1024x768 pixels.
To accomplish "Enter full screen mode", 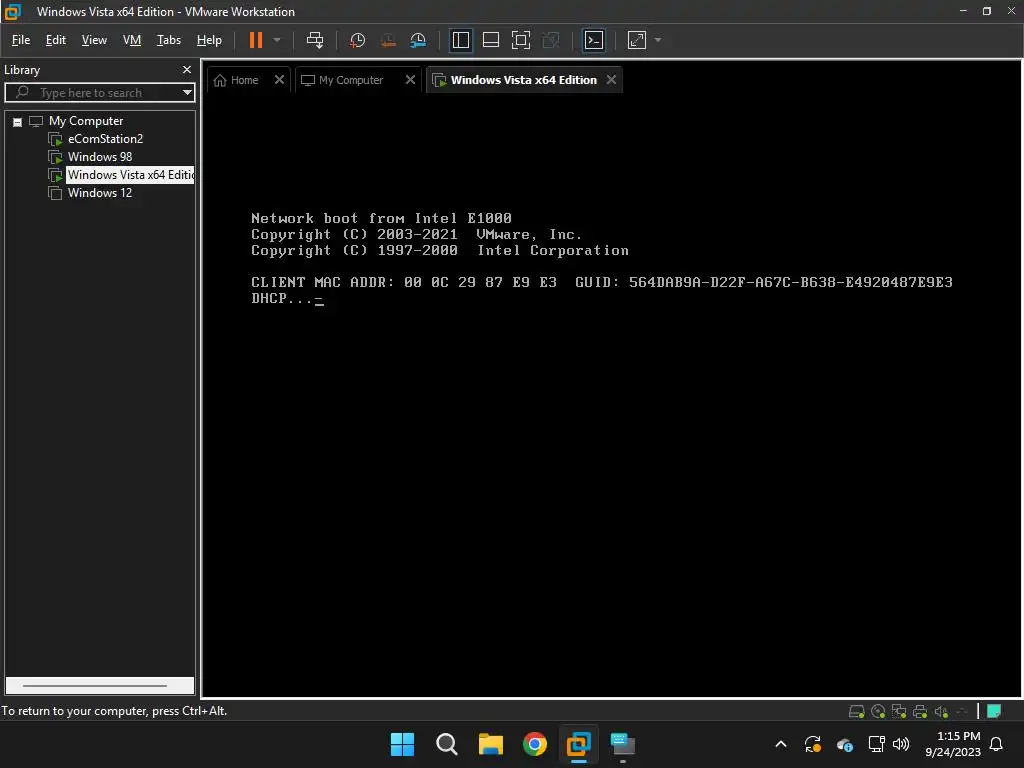I will point(520,40).
